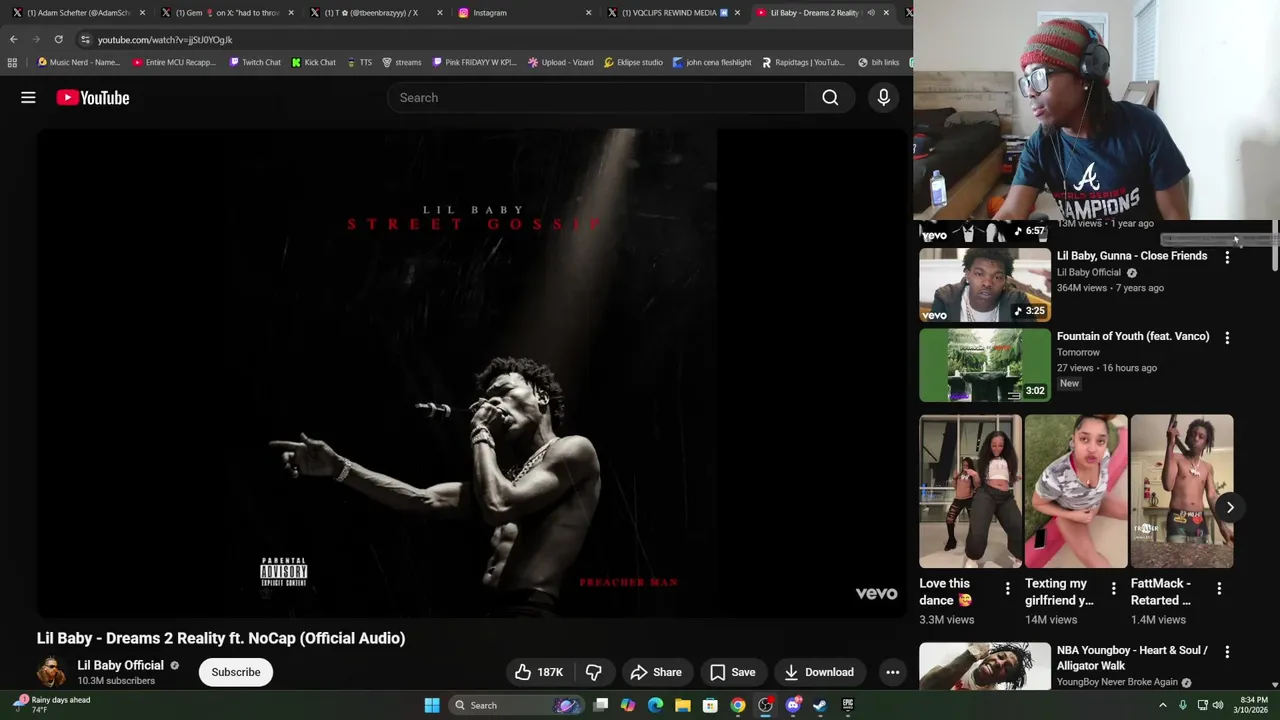The width and height of the screenshot is (1280, 720).
Task: Open Twitch Chat bookmark
Action: (255, 62)
